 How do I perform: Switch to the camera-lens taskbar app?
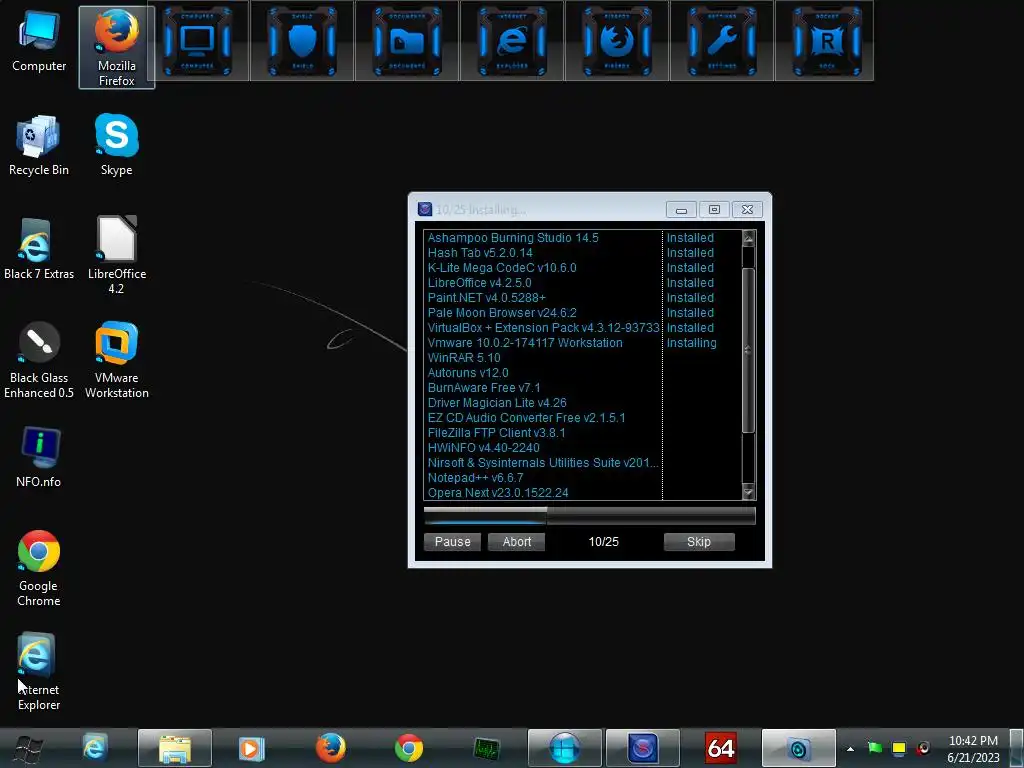coord(799,748)
